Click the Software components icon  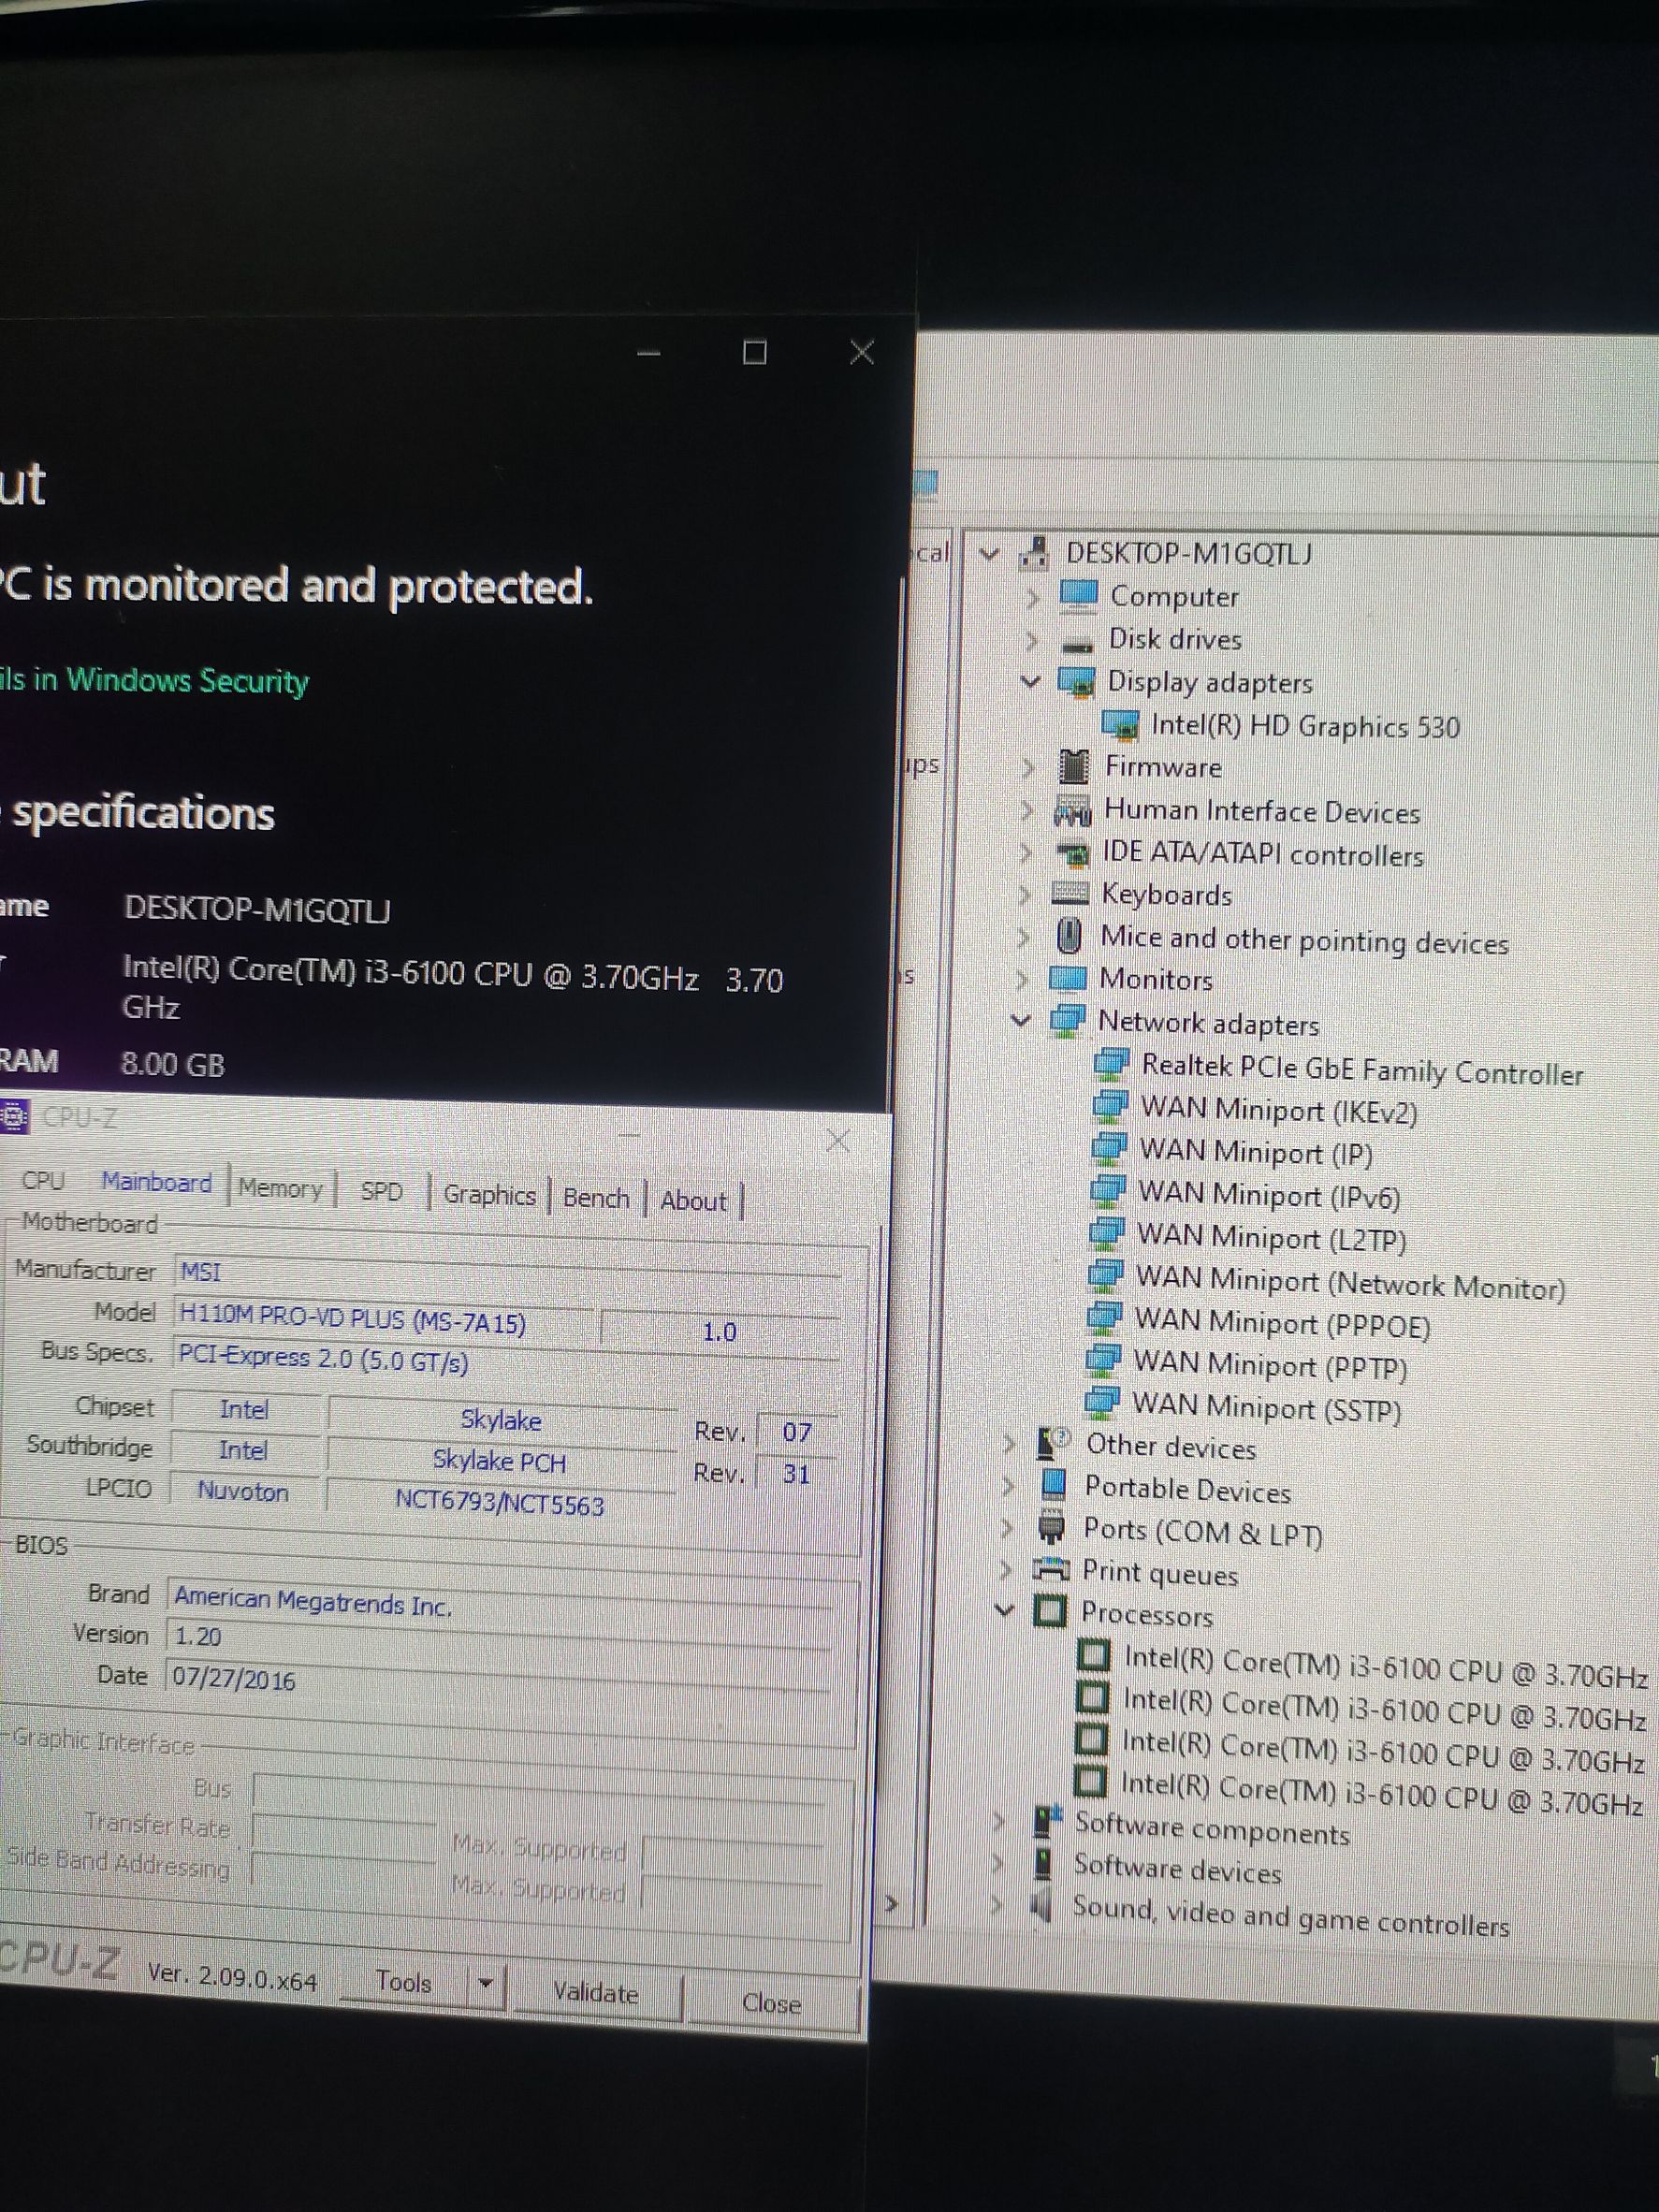pyautogui.click(x=1046, y=1821)
